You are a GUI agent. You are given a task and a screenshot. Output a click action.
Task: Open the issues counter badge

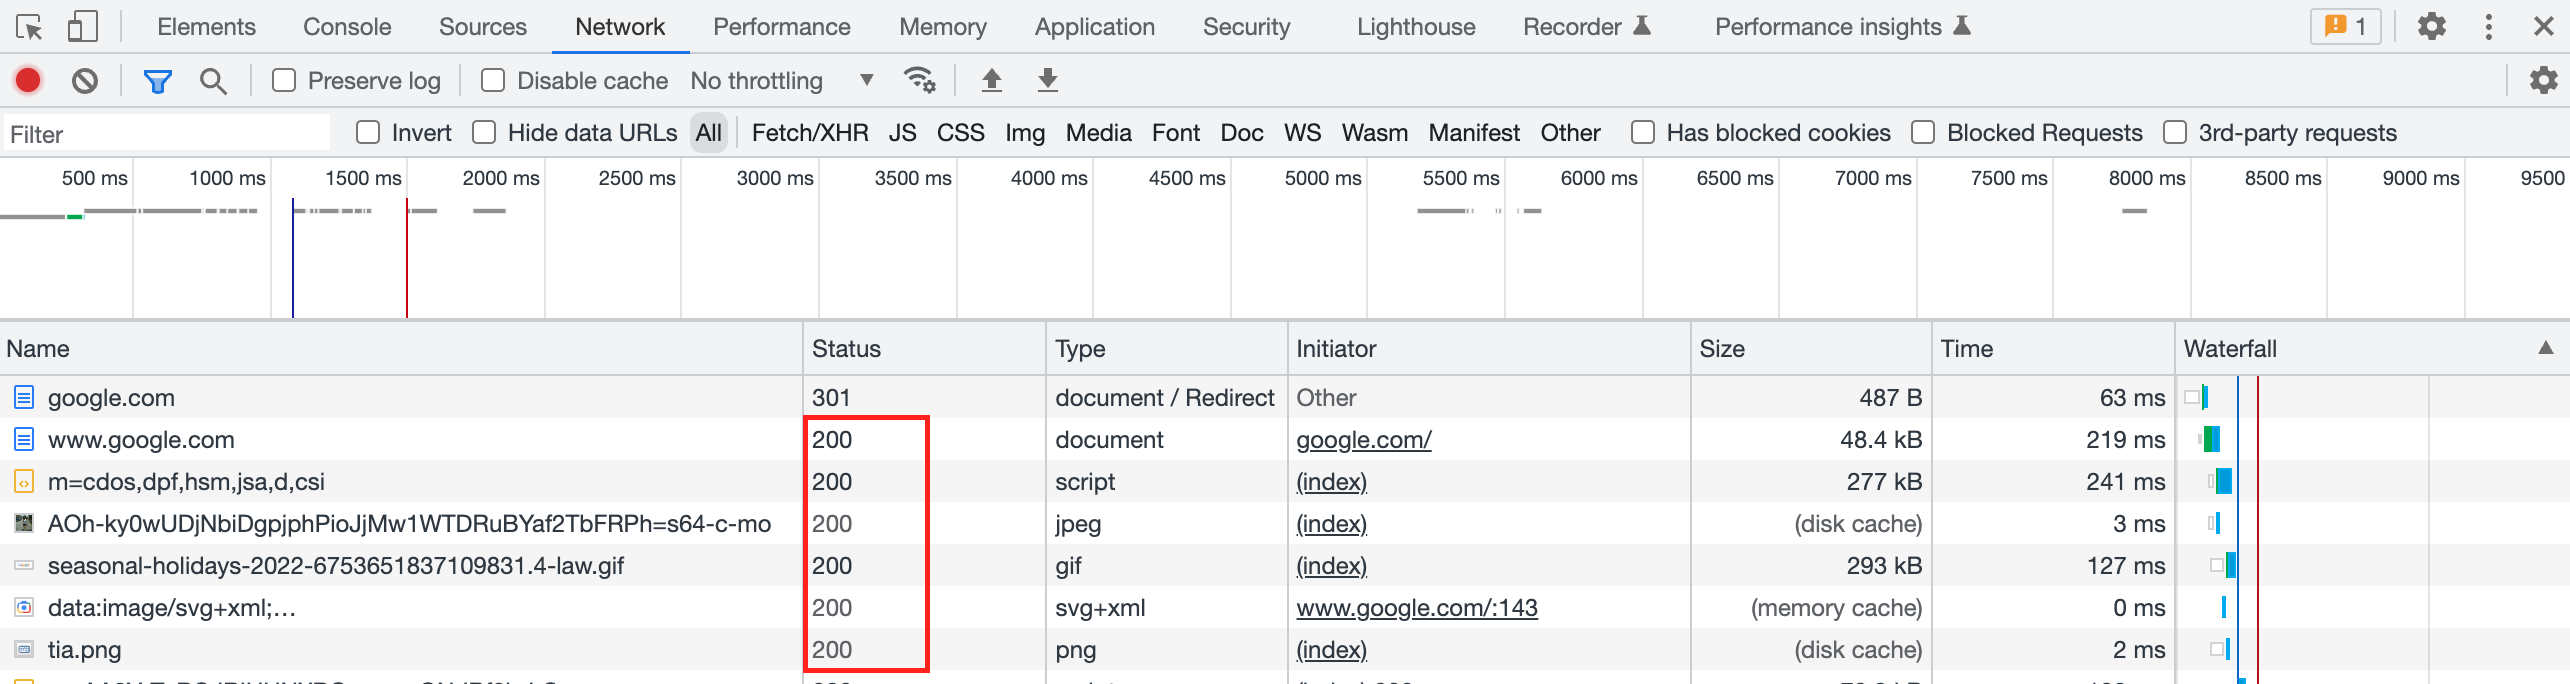tap(2345, 26)
